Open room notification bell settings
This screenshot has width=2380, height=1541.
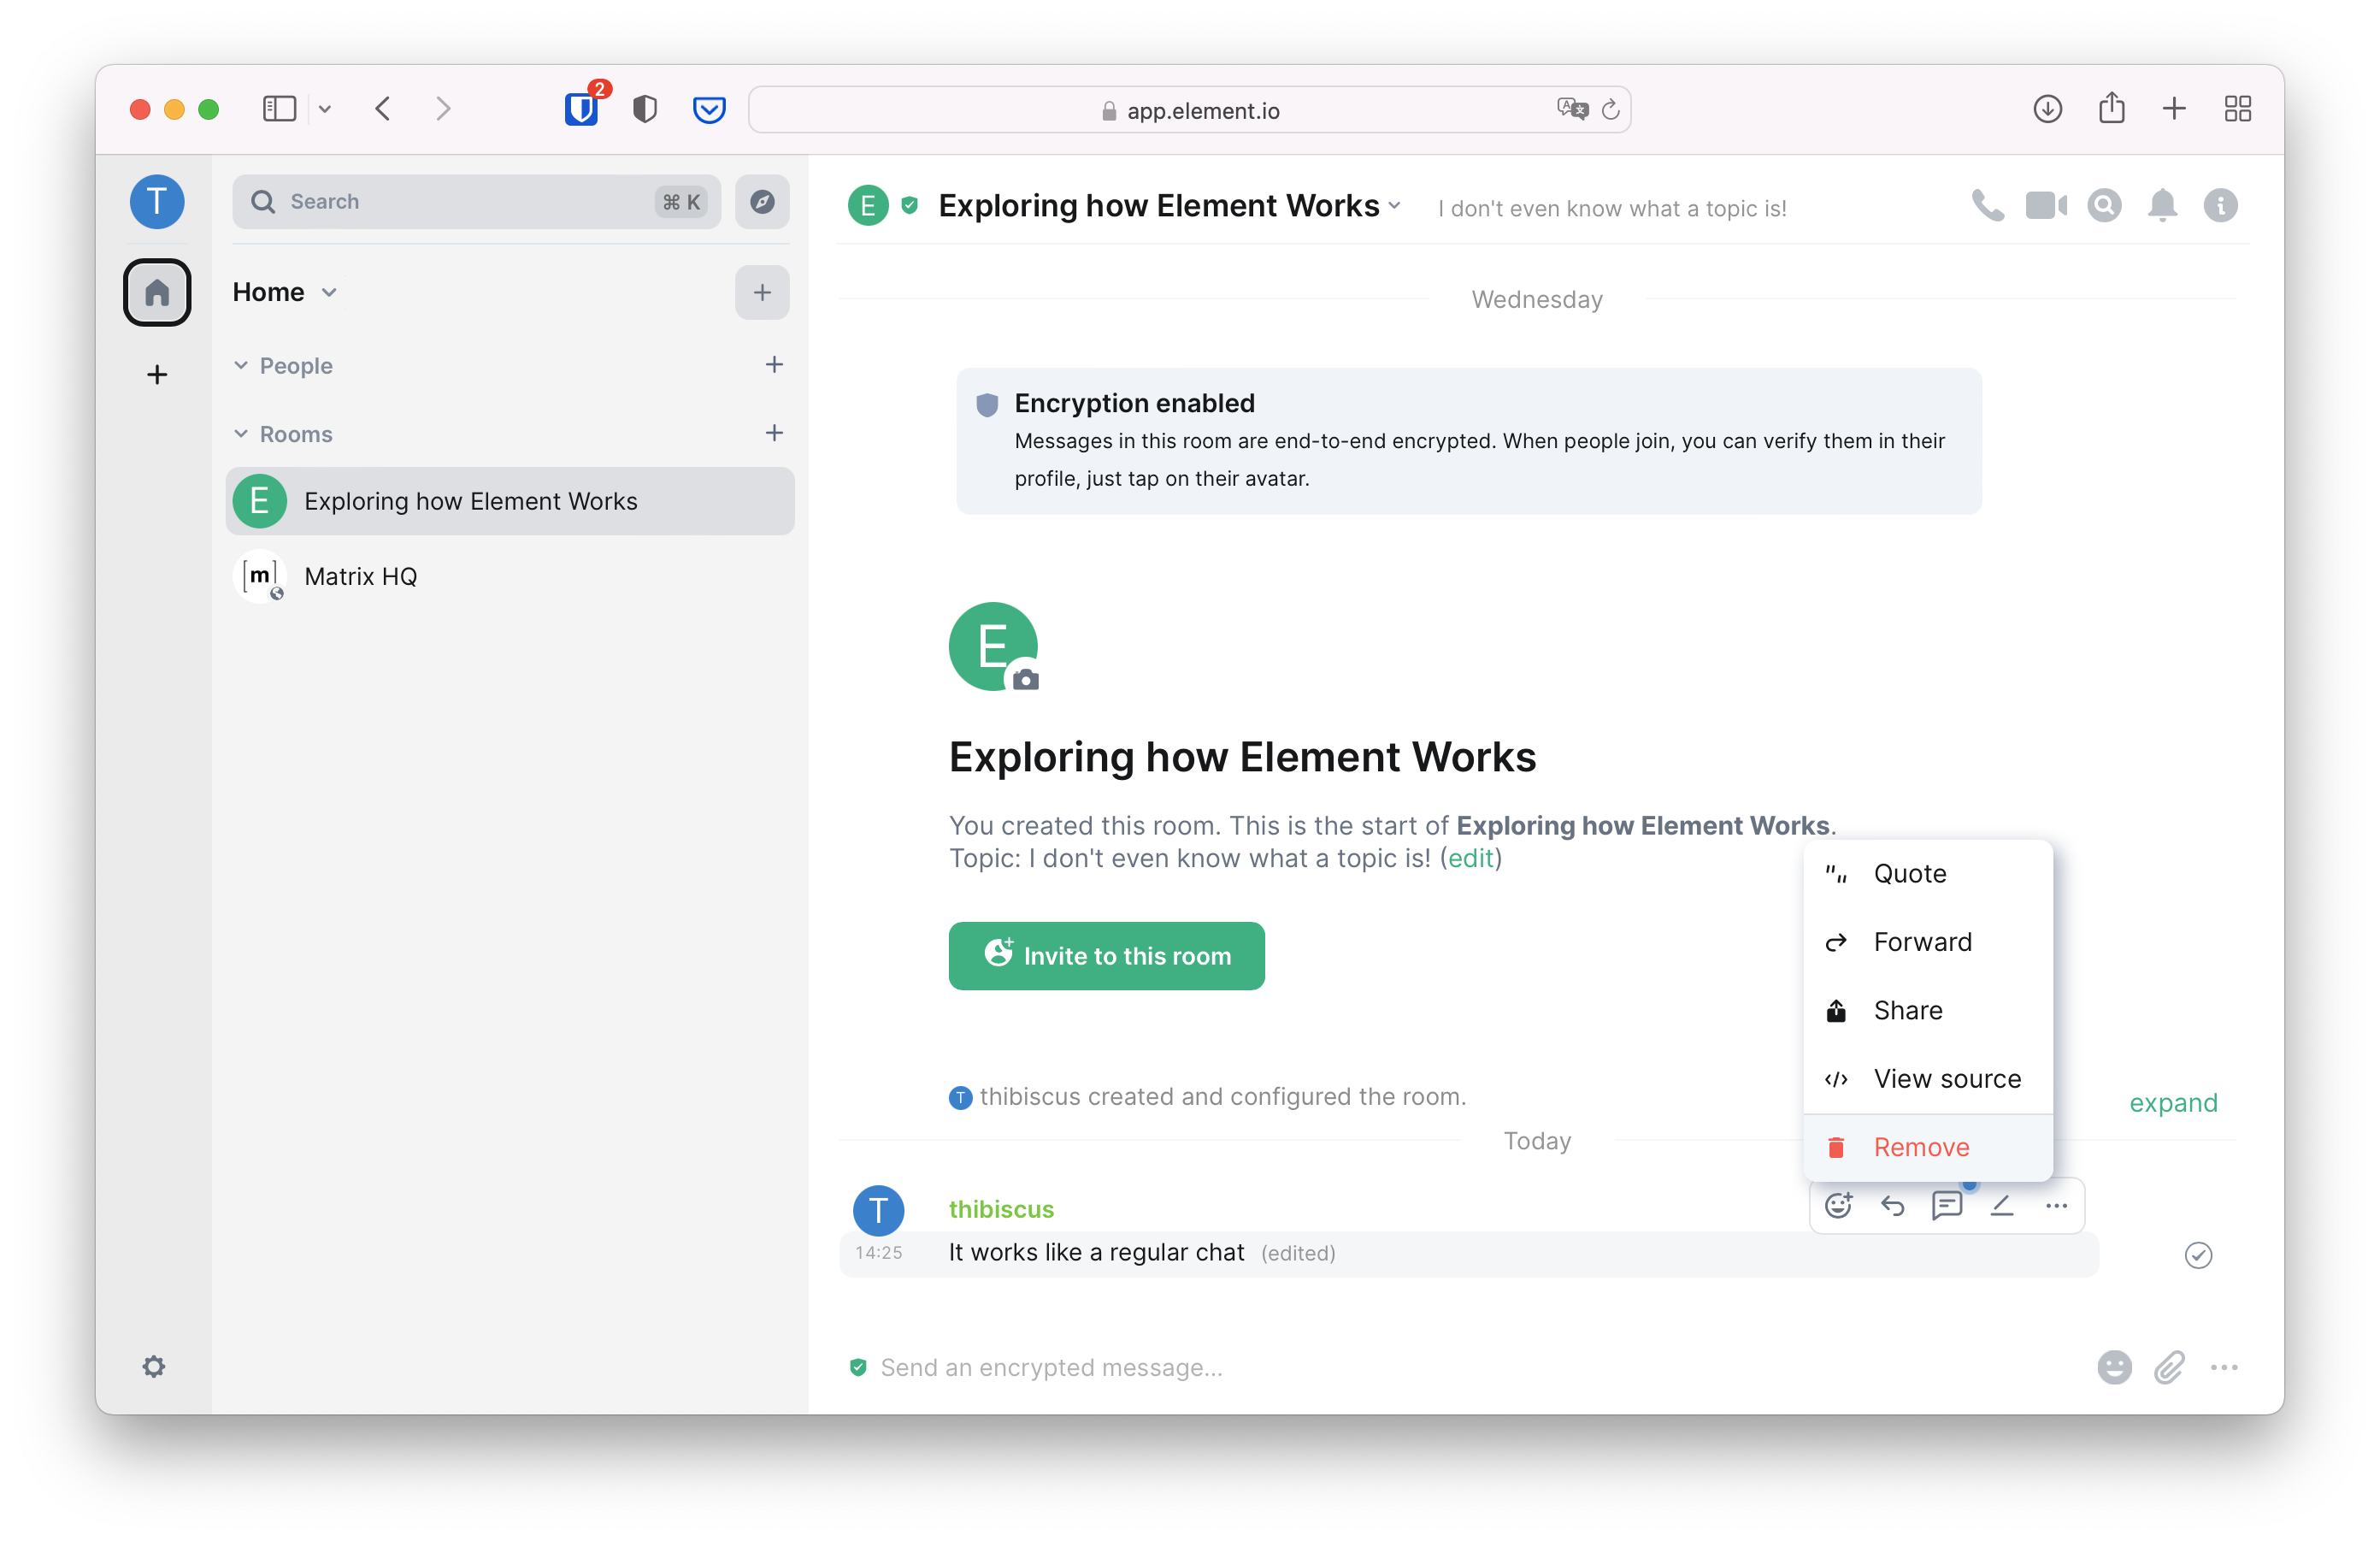2162,206
